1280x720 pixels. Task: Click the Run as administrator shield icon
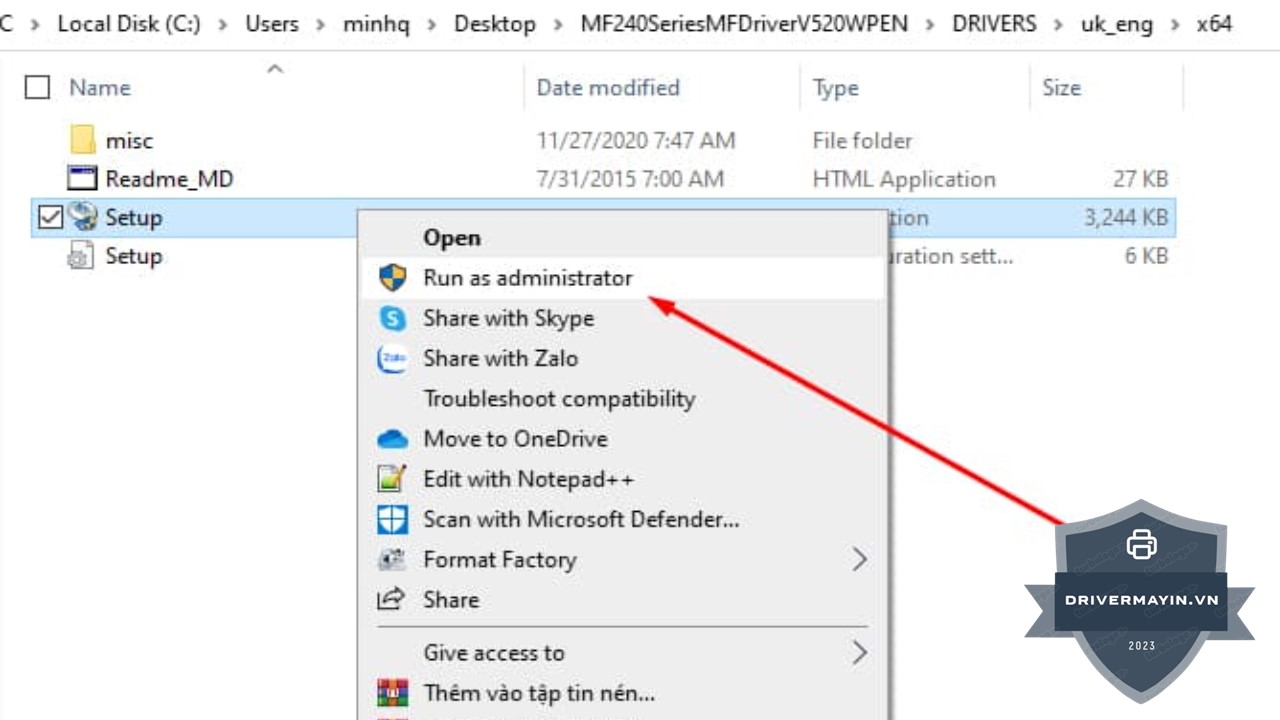[x=392, y=278]
